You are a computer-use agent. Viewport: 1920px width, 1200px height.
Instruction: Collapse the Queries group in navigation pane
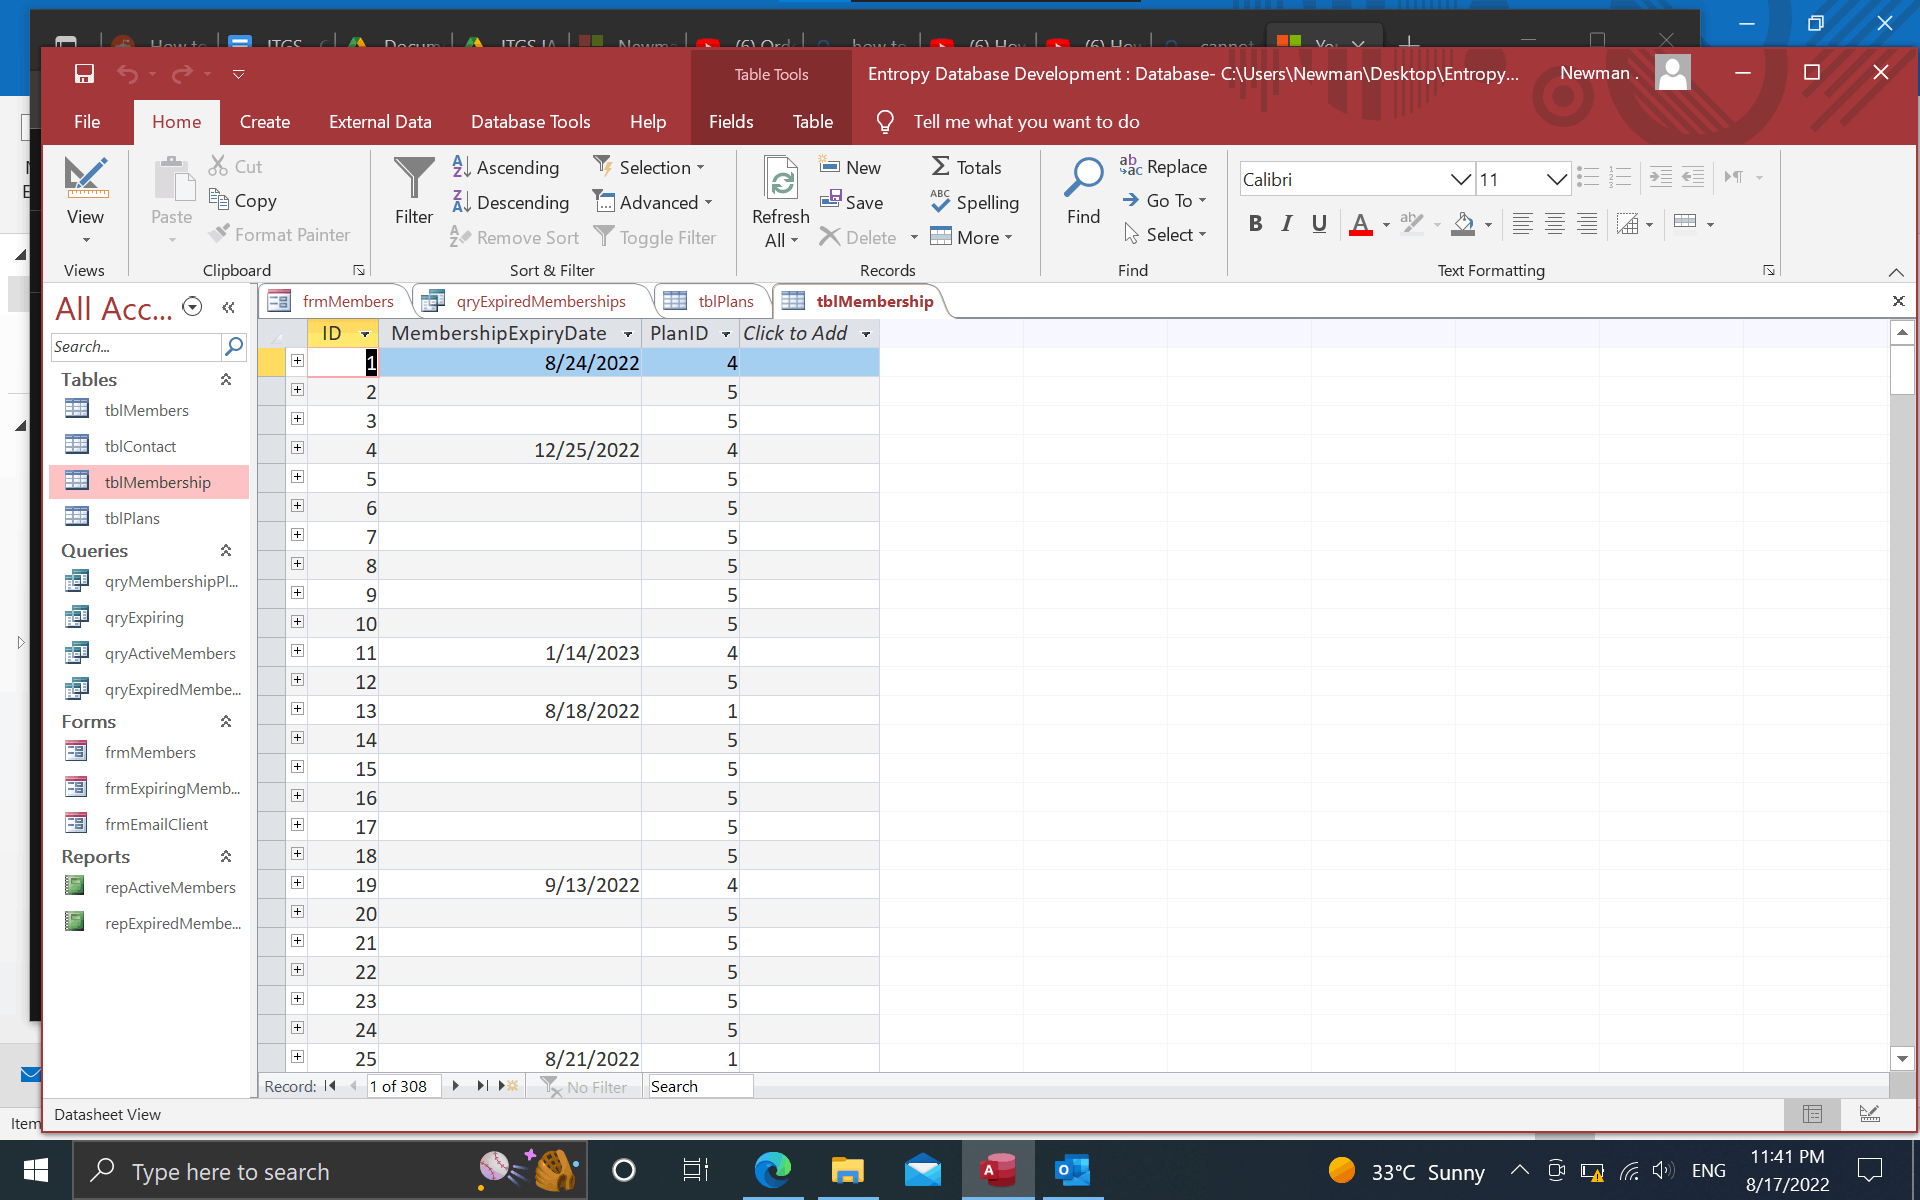[x=226, y=551]
